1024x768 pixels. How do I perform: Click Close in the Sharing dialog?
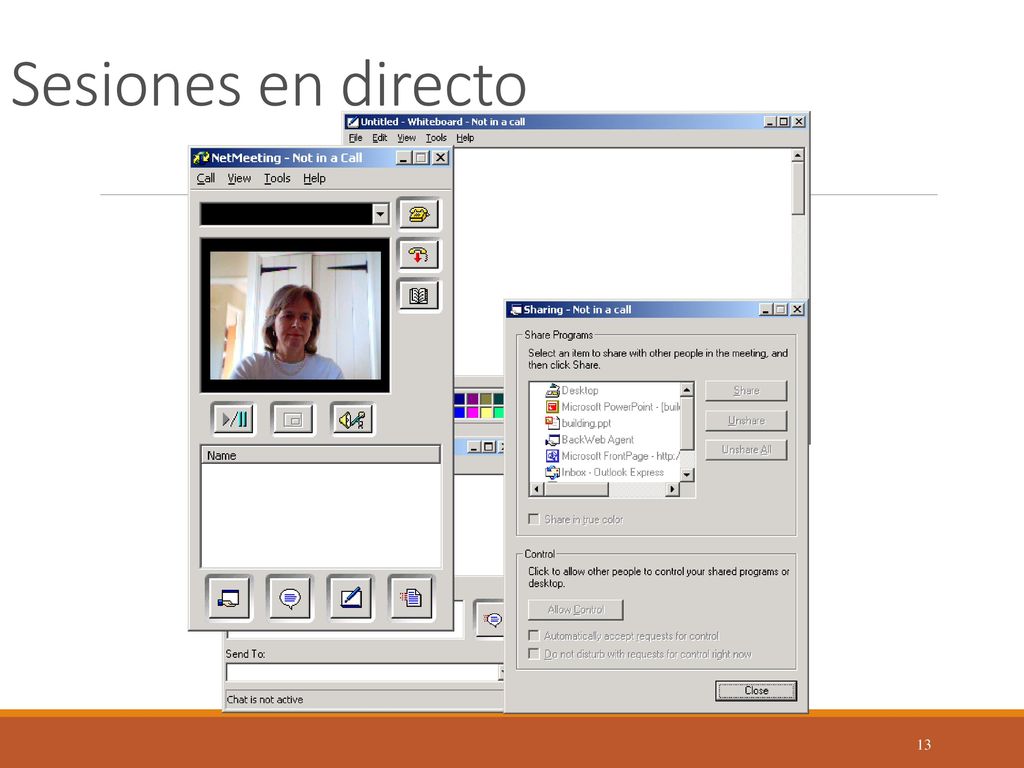point(756,690)
